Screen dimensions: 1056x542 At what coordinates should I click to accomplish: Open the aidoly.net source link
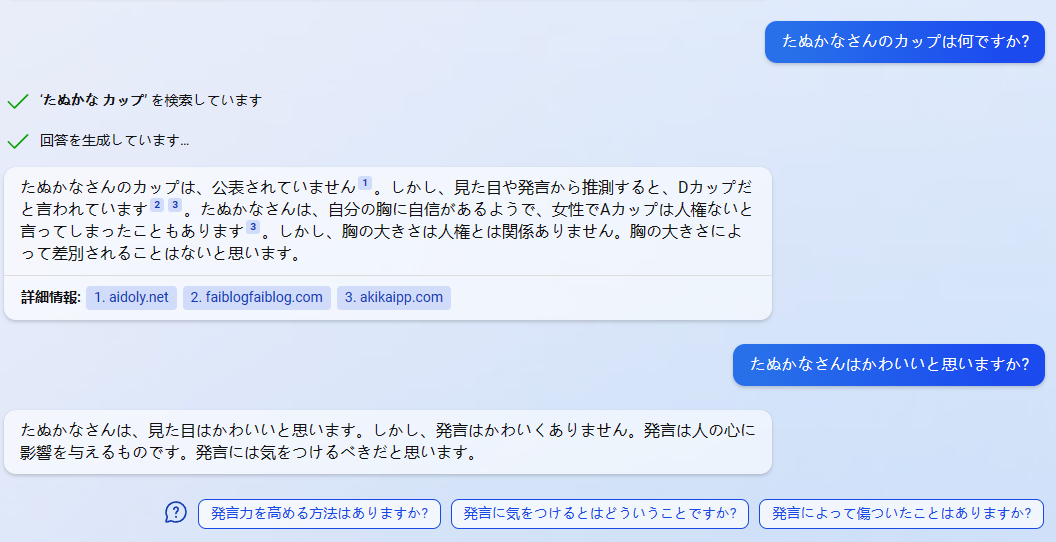[131, 298]
